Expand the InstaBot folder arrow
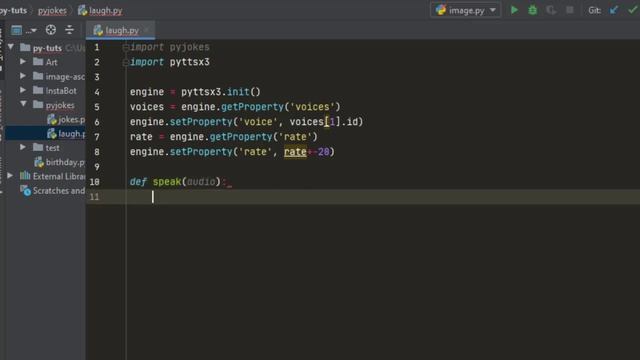640x360 pixels. coord(23,90)
